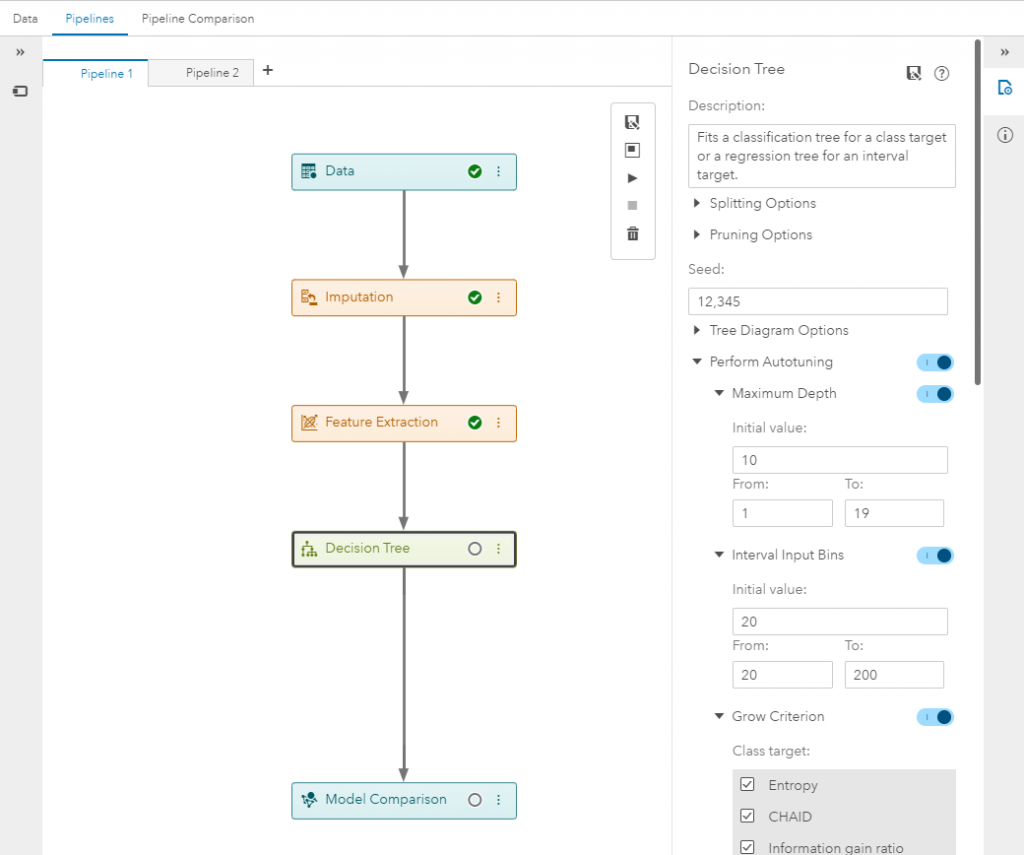
Task: Expand Splitting Options
Action: (753, 203)
